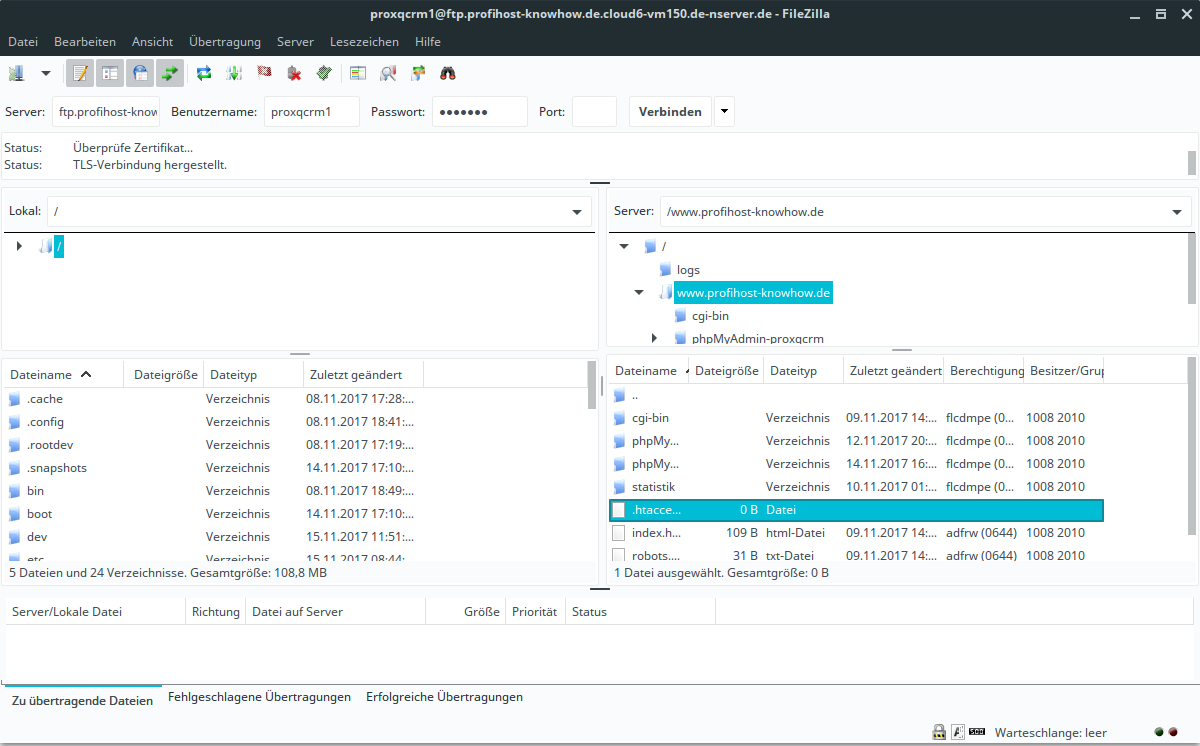Toggle the local directory tree view
Screen dimensions: 1200x746
(x=110, y=73)
